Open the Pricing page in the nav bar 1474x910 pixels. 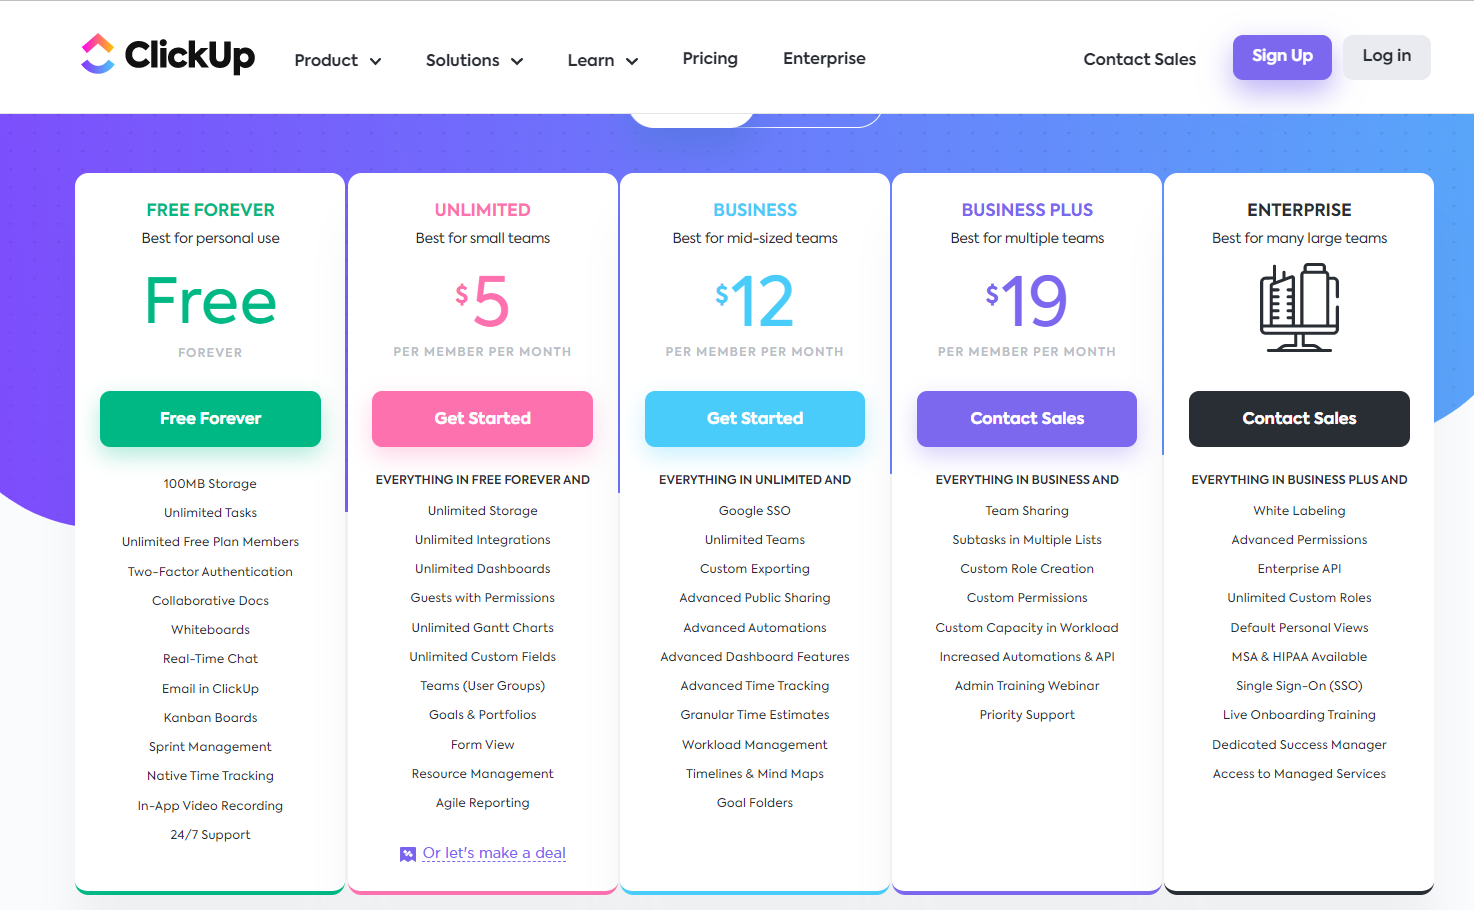coord(710,58)
